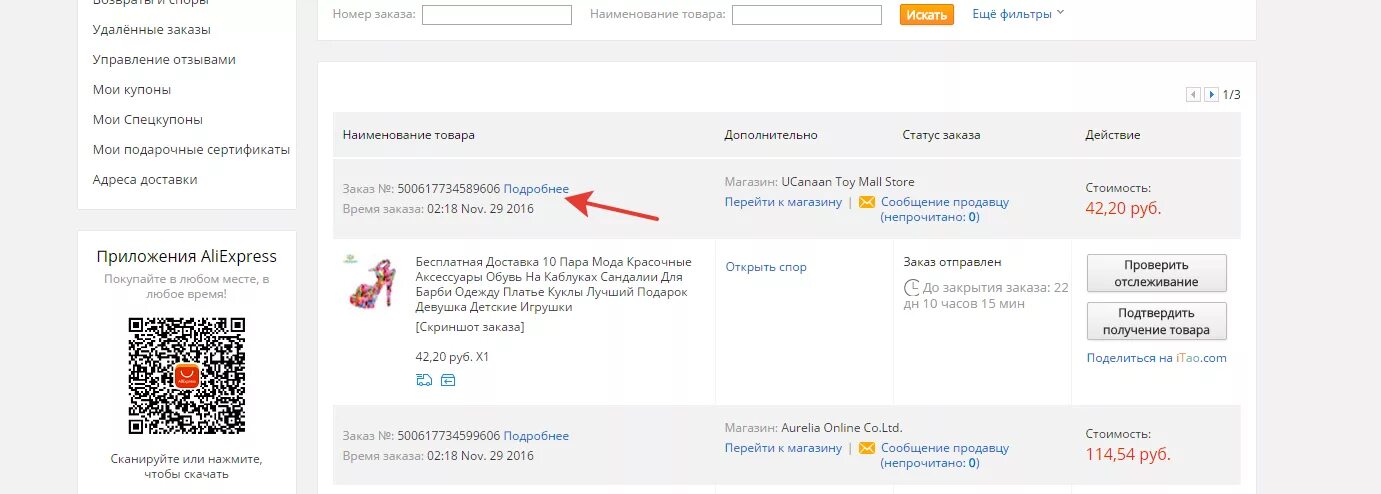Focus the "Наименование товара" search field
The image size is (1381, 494).
(x=807, y=15)
